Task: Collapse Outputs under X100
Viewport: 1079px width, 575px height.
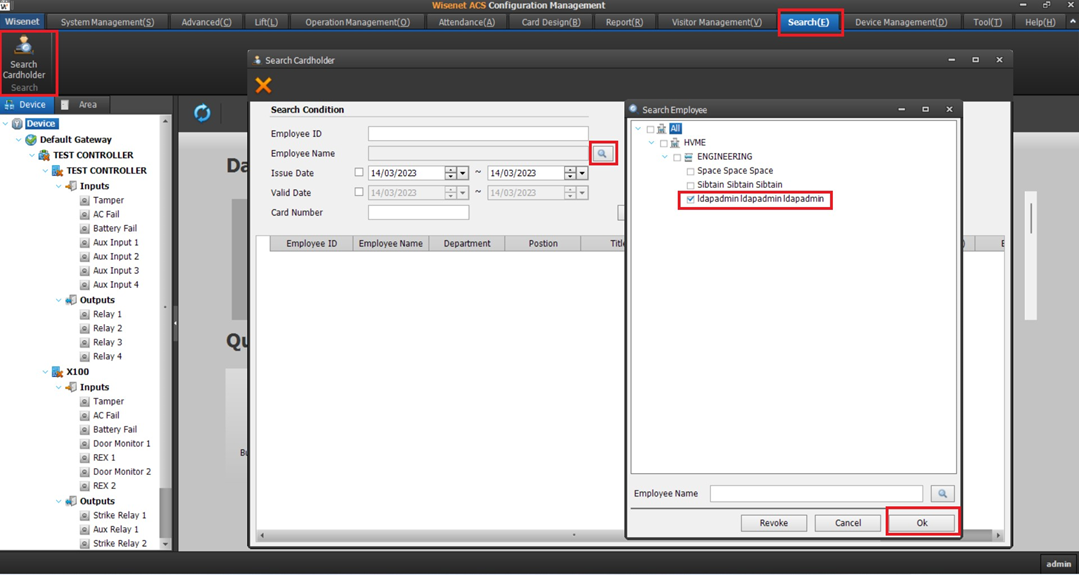Action: coord(59,501)
